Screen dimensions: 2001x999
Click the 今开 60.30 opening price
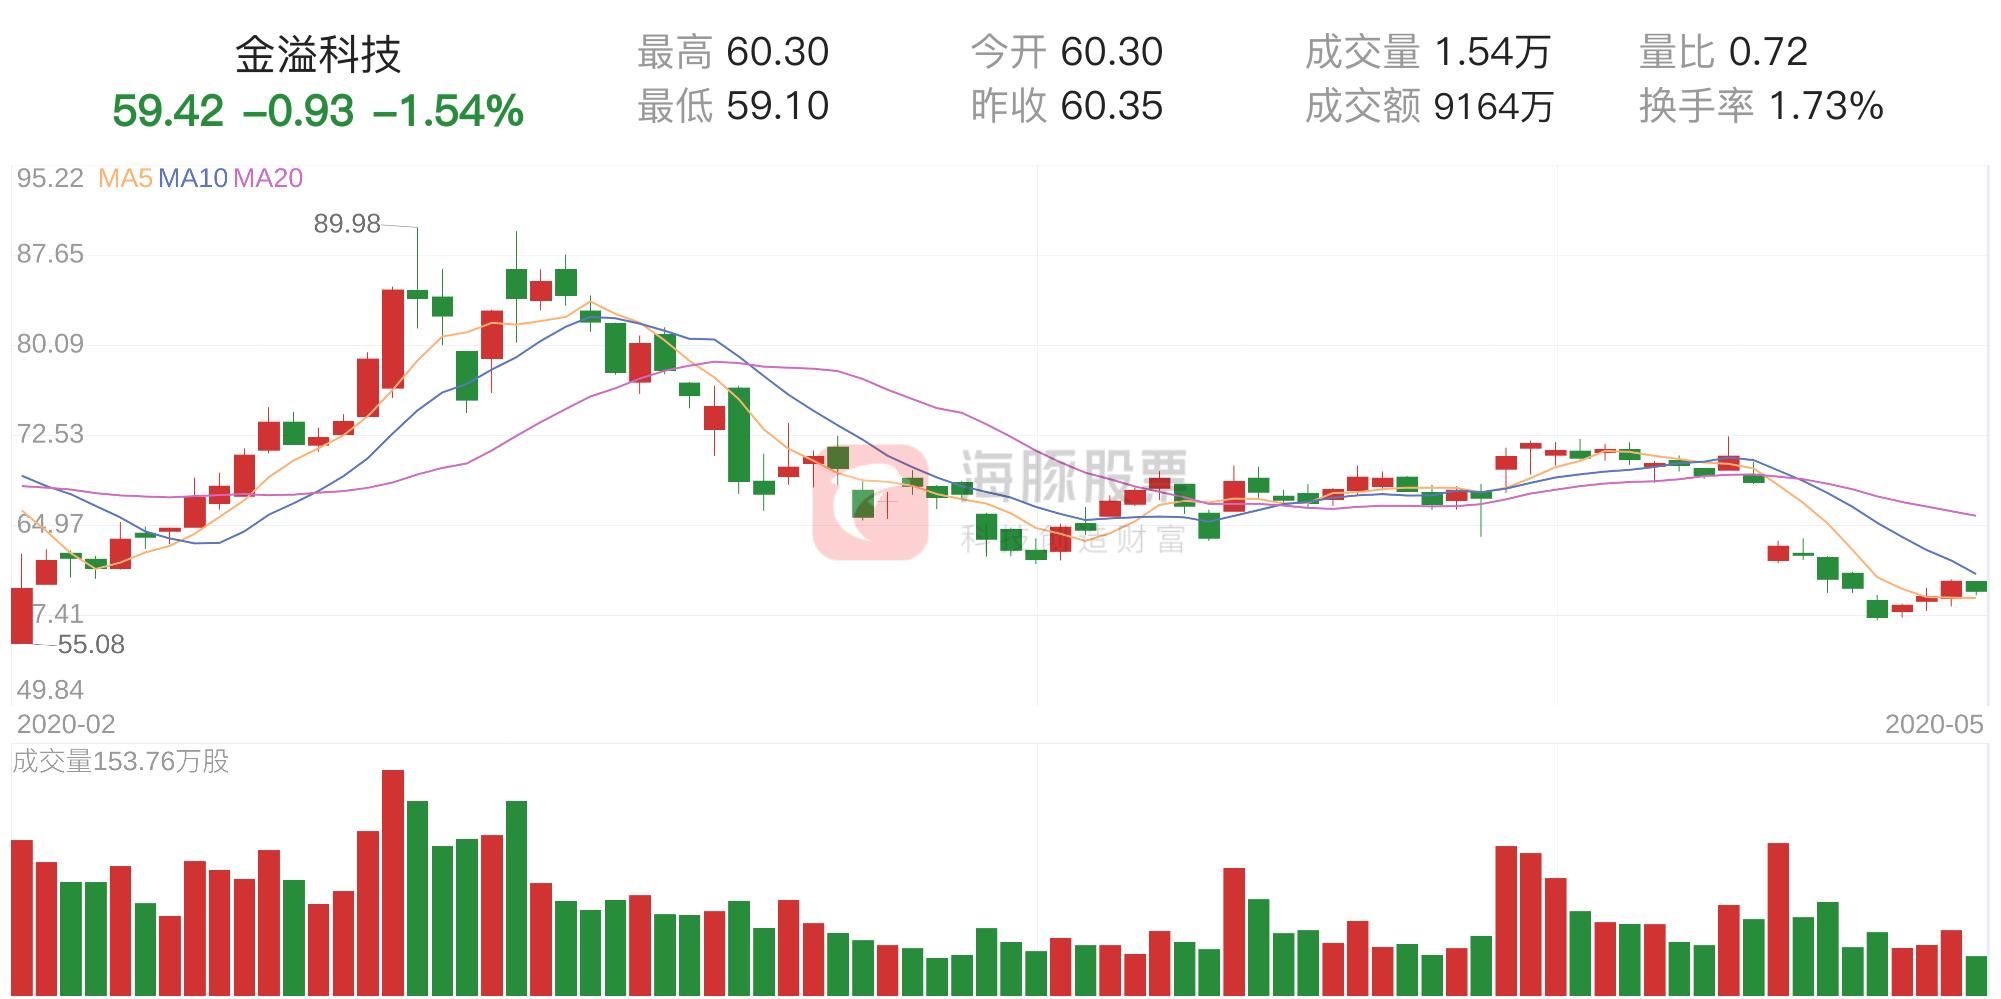pos(1066,52)
